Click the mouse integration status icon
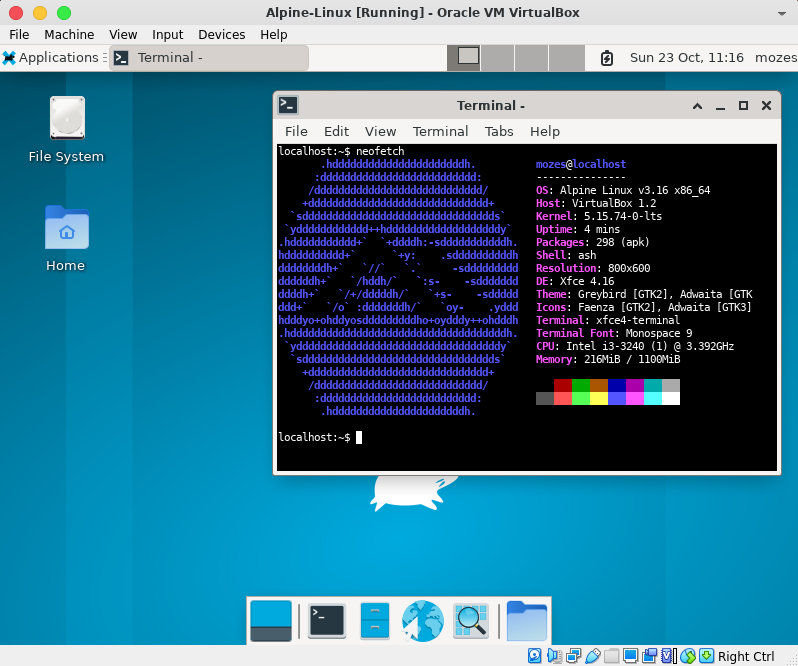The height and width of the screenshot is (666, 798). click(688, 656)
